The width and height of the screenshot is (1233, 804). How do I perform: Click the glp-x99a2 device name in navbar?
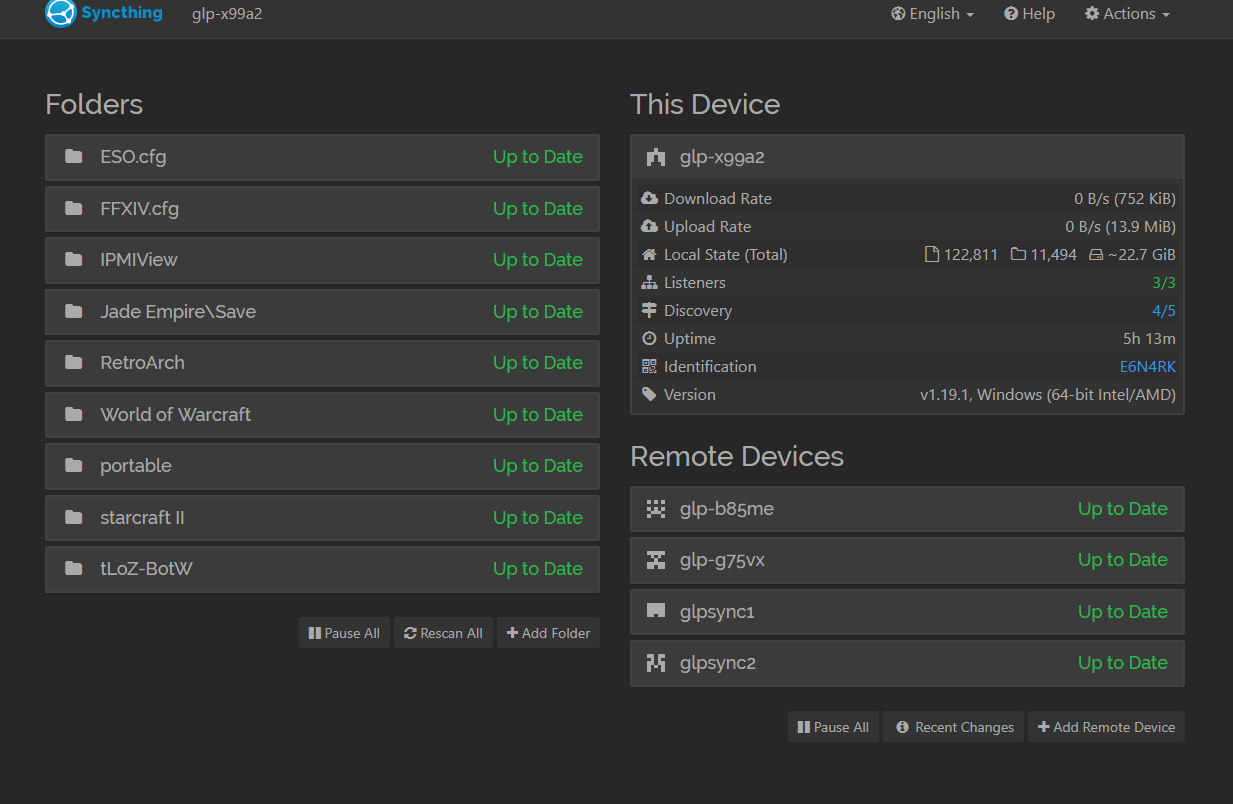coord(227,14)
